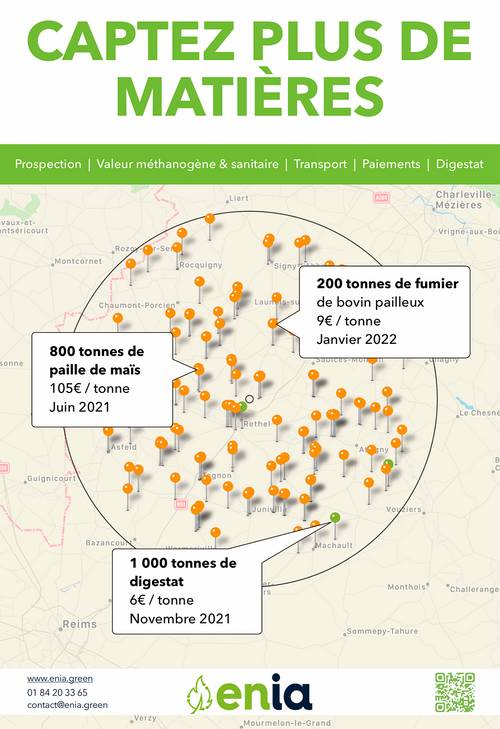
Task: Click the Guignicourt map label
Action: pos(51,478)
